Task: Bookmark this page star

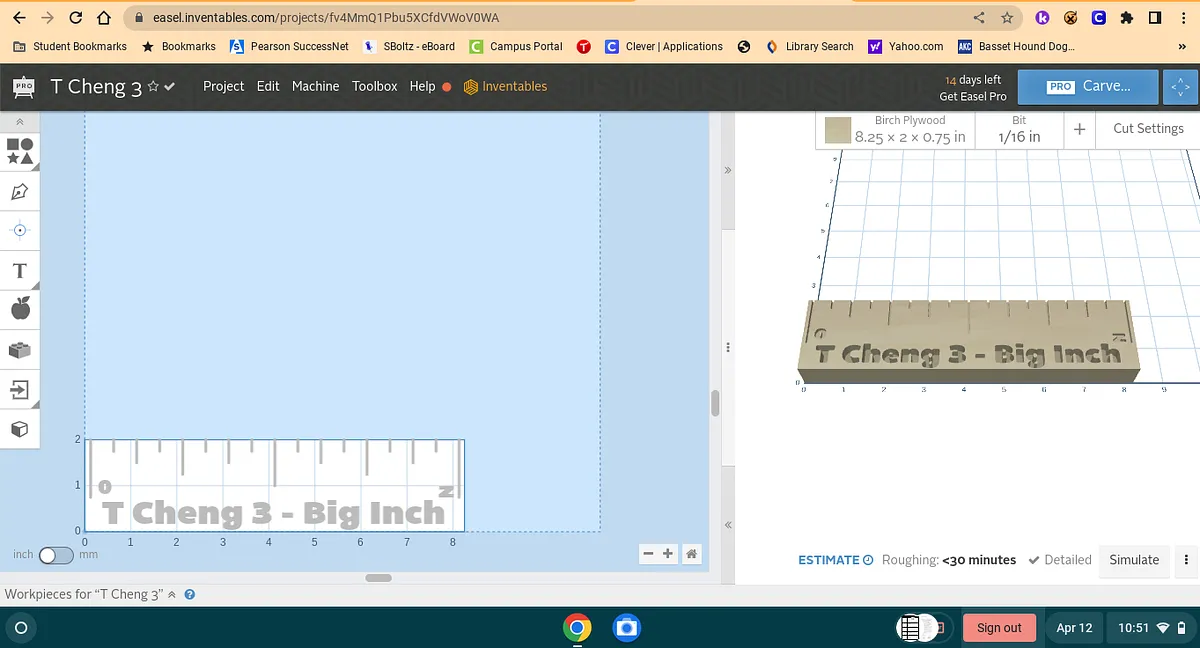Action: coord(1007,18)
